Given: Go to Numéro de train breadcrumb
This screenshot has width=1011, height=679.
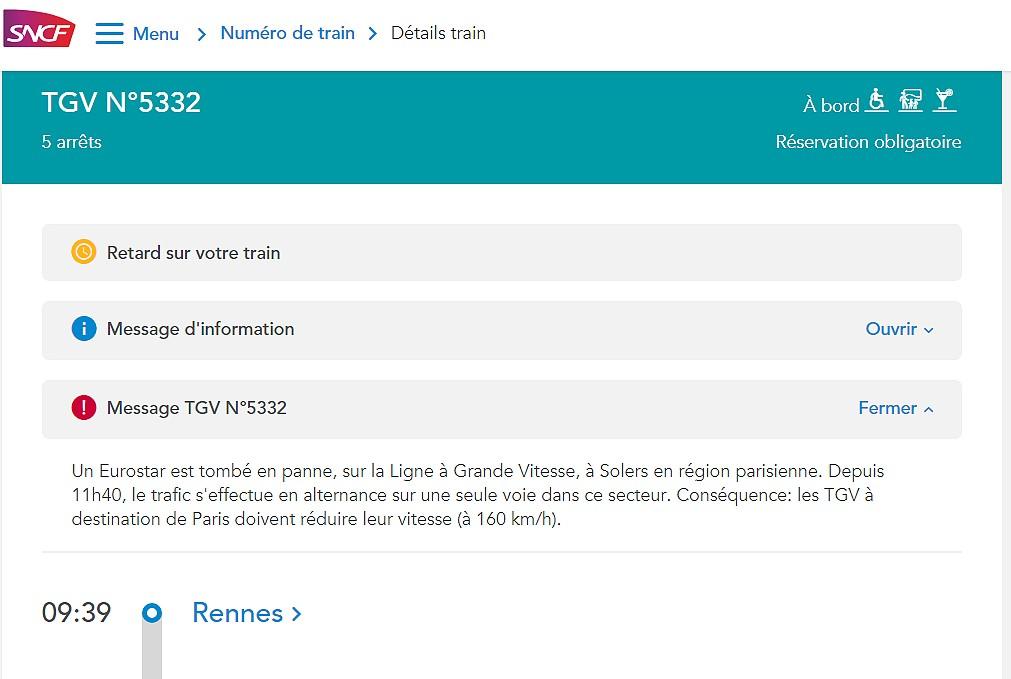Looking at the screenshot, I should (x=287, y=33).
